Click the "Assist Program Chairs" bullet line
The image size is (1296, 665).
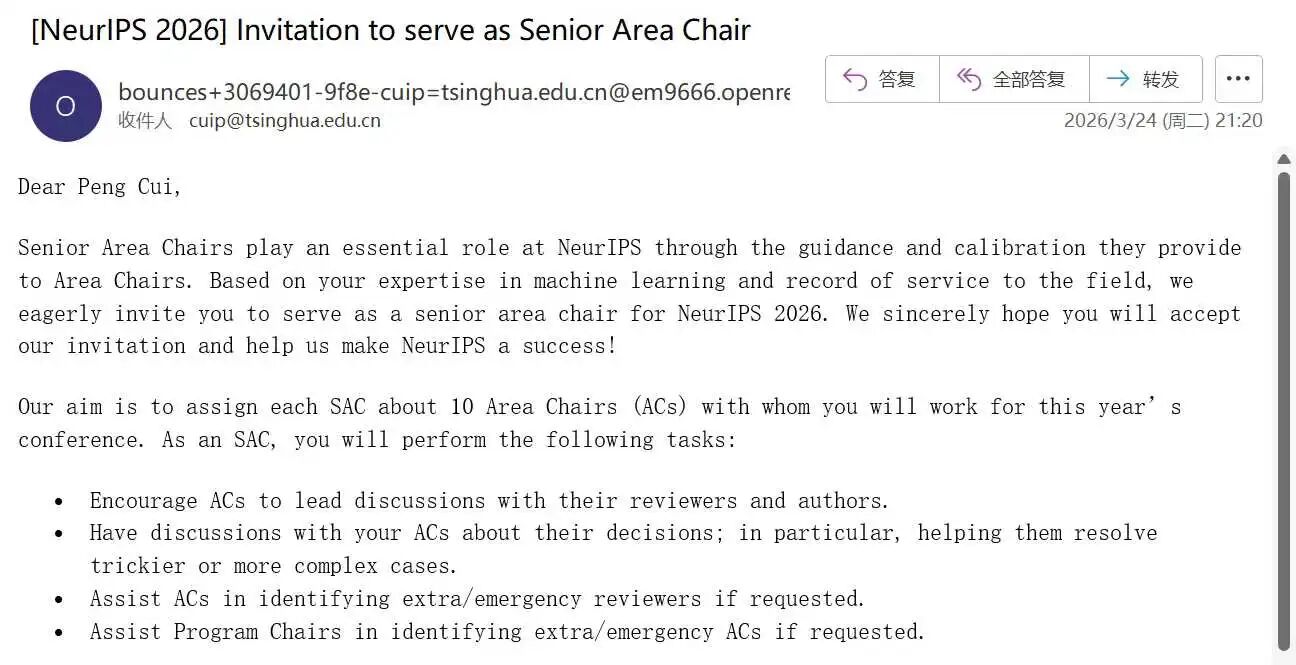point(507,632)
